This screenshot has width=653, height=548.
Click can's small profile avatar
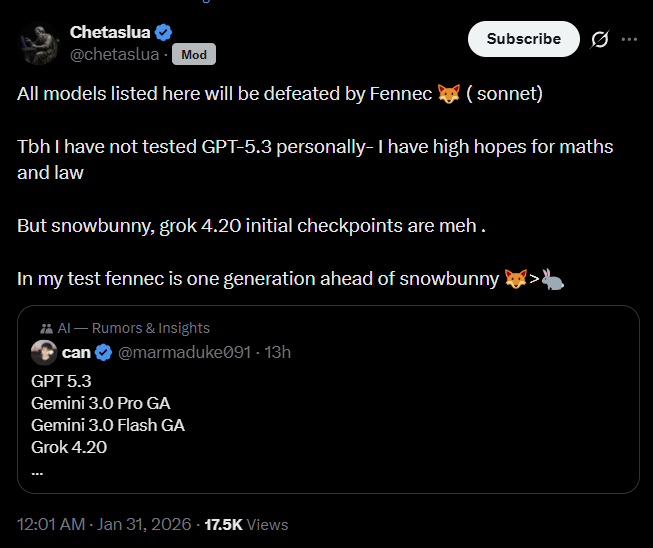[43, 352]
